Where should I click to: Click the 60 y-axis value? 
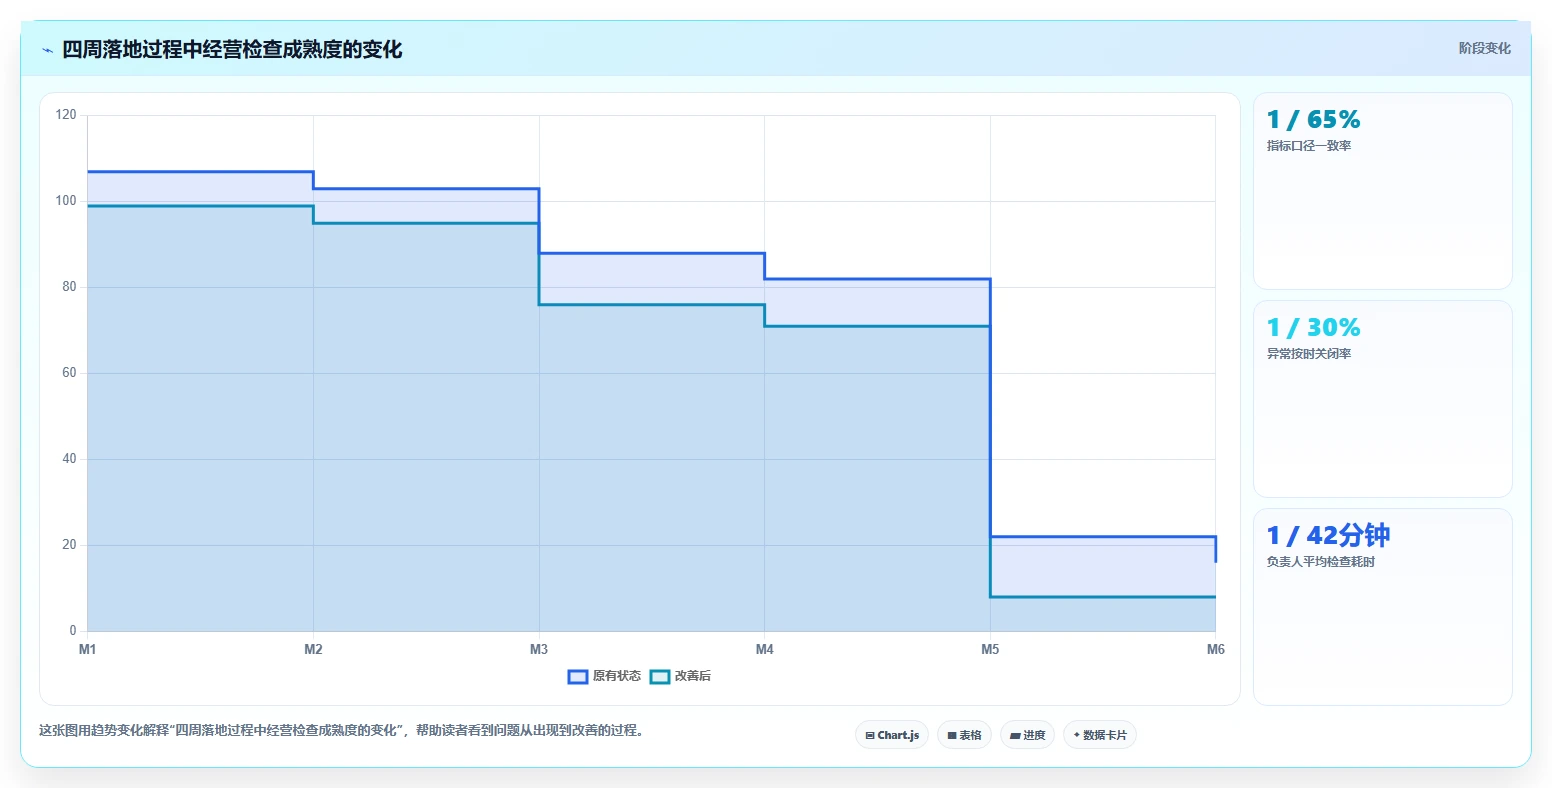click(69, 373)
